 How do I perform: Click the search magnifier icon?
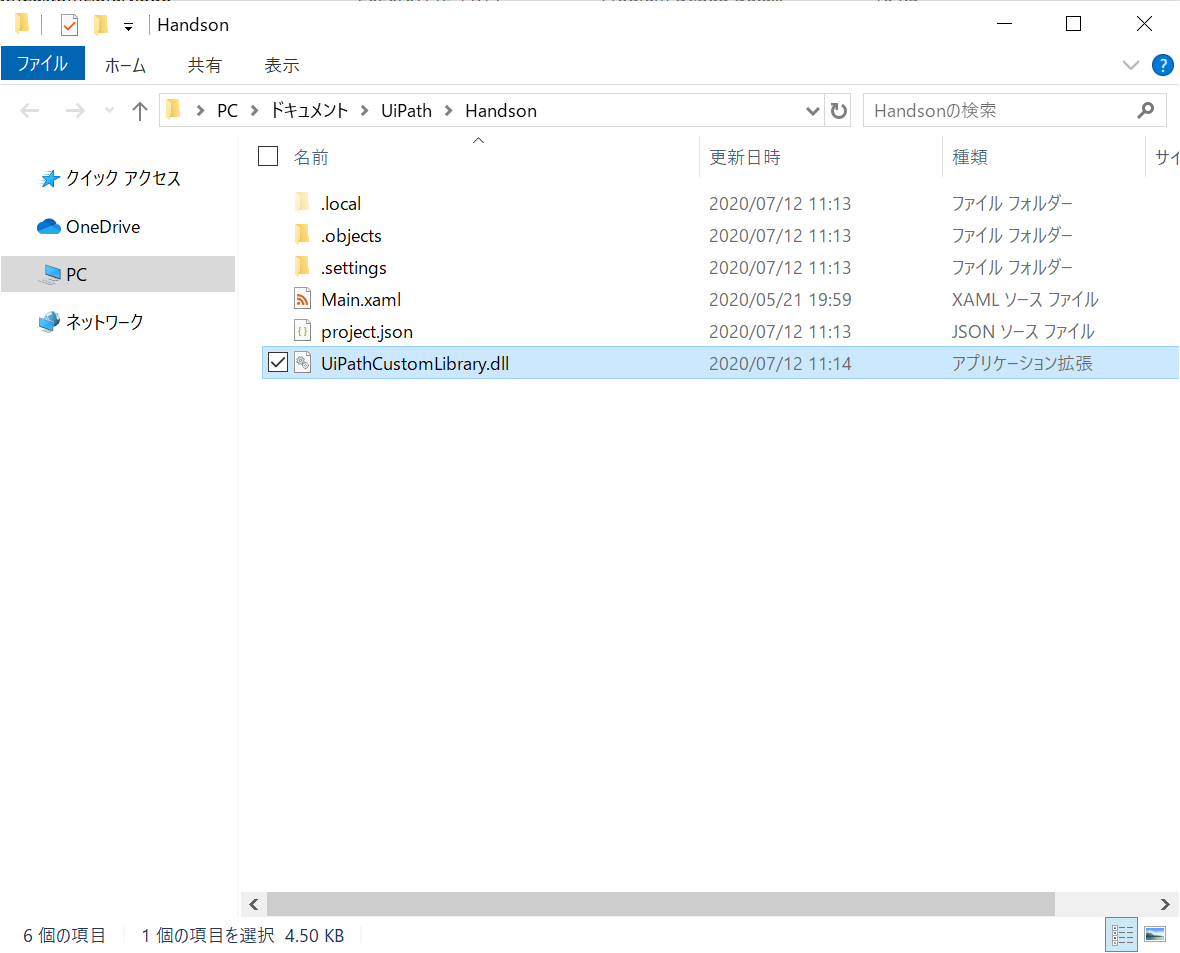tap(1146, 111)
